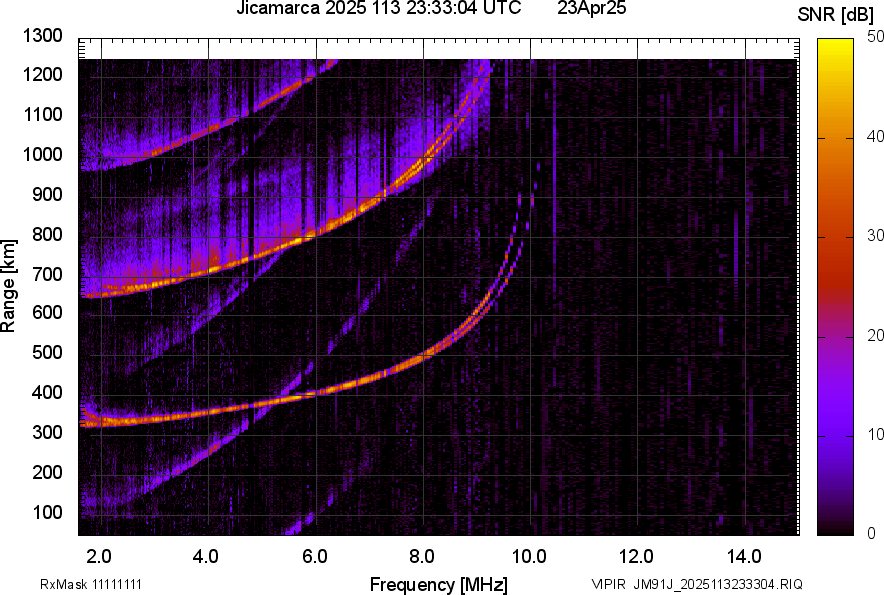Click the 'SNR [dB]' colorbar label

click(836, 15)
